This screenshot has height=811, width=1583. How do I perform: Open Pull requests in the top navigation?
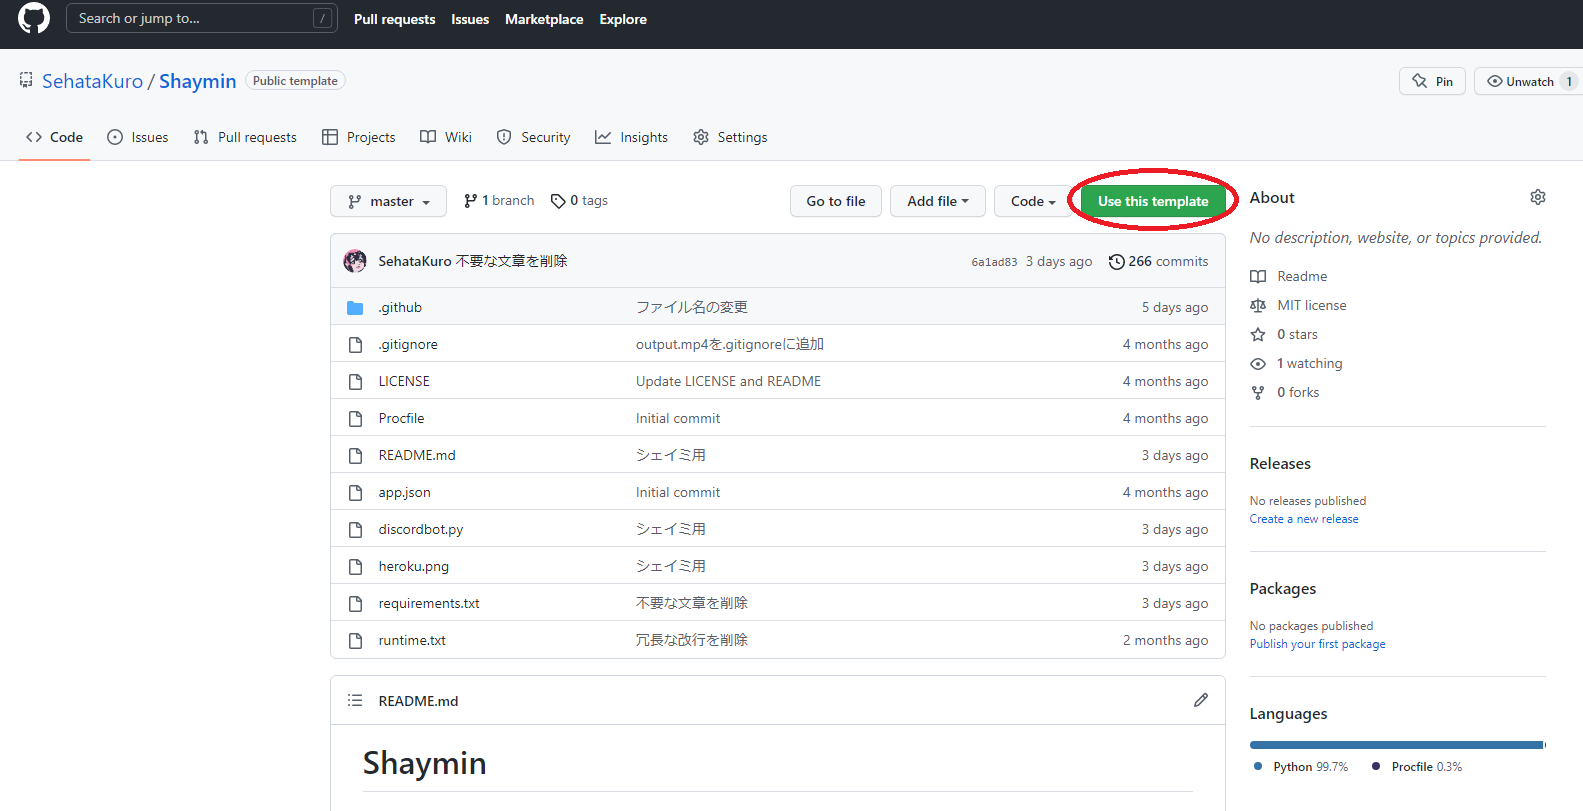394,19
